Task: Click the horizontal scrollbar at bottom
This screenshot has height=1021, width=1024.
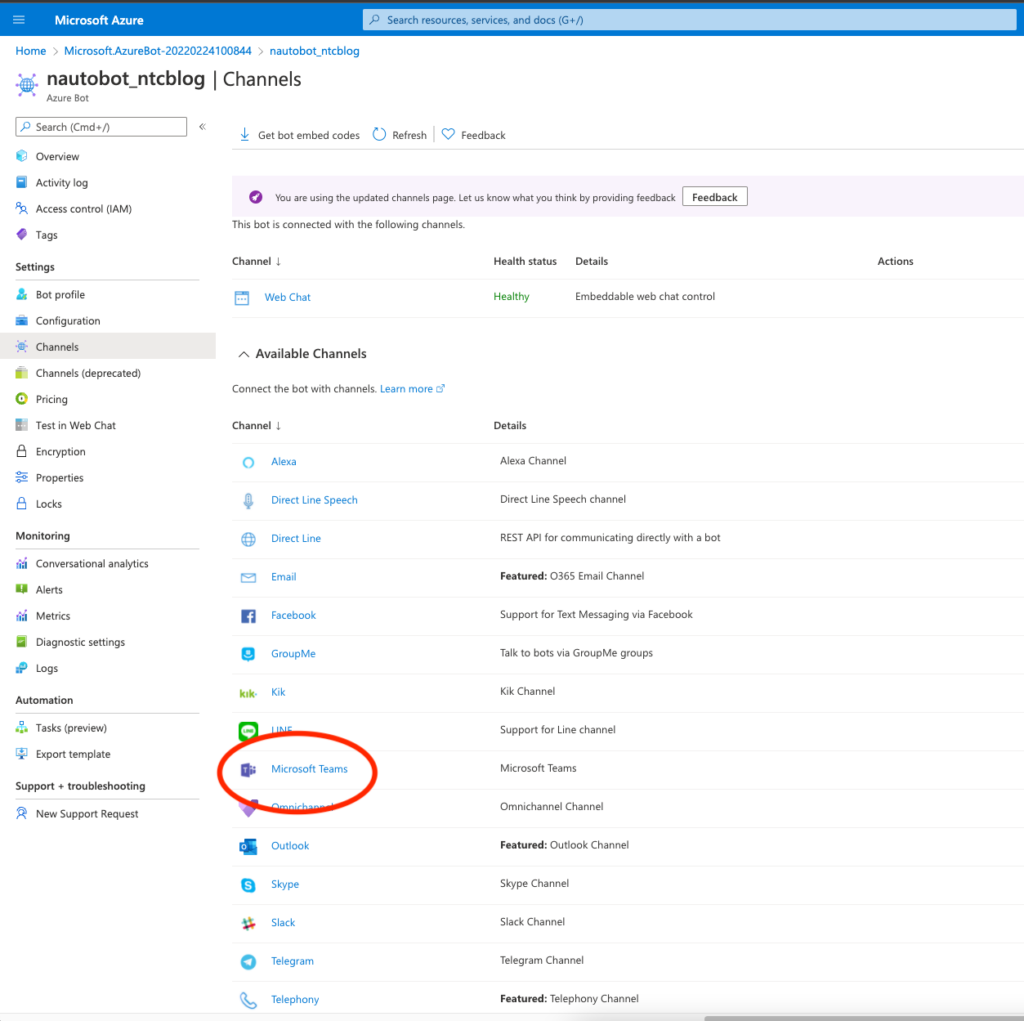Action: click(864, 1018)
